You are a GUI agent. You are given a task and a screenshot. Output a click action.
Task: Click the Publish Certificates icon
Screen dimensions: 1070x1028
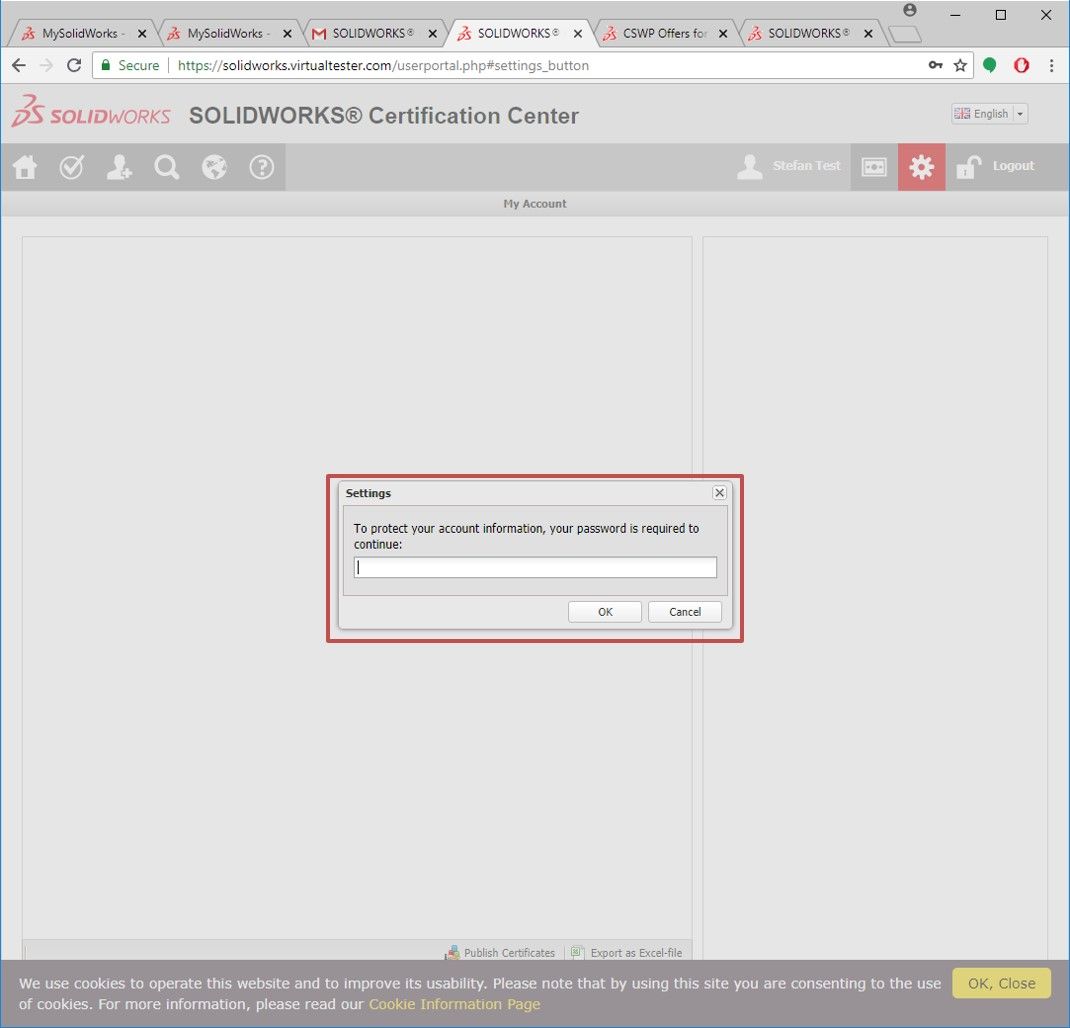pos(453,952)
